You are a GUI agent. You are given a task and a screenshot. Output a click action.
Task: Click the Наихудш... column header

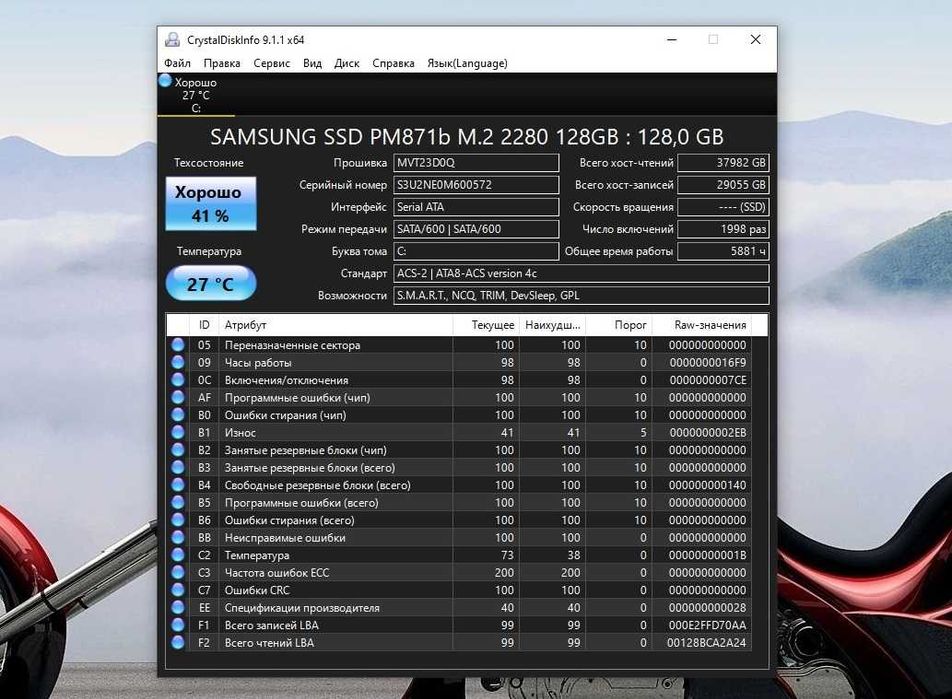[x=552, y=325]
